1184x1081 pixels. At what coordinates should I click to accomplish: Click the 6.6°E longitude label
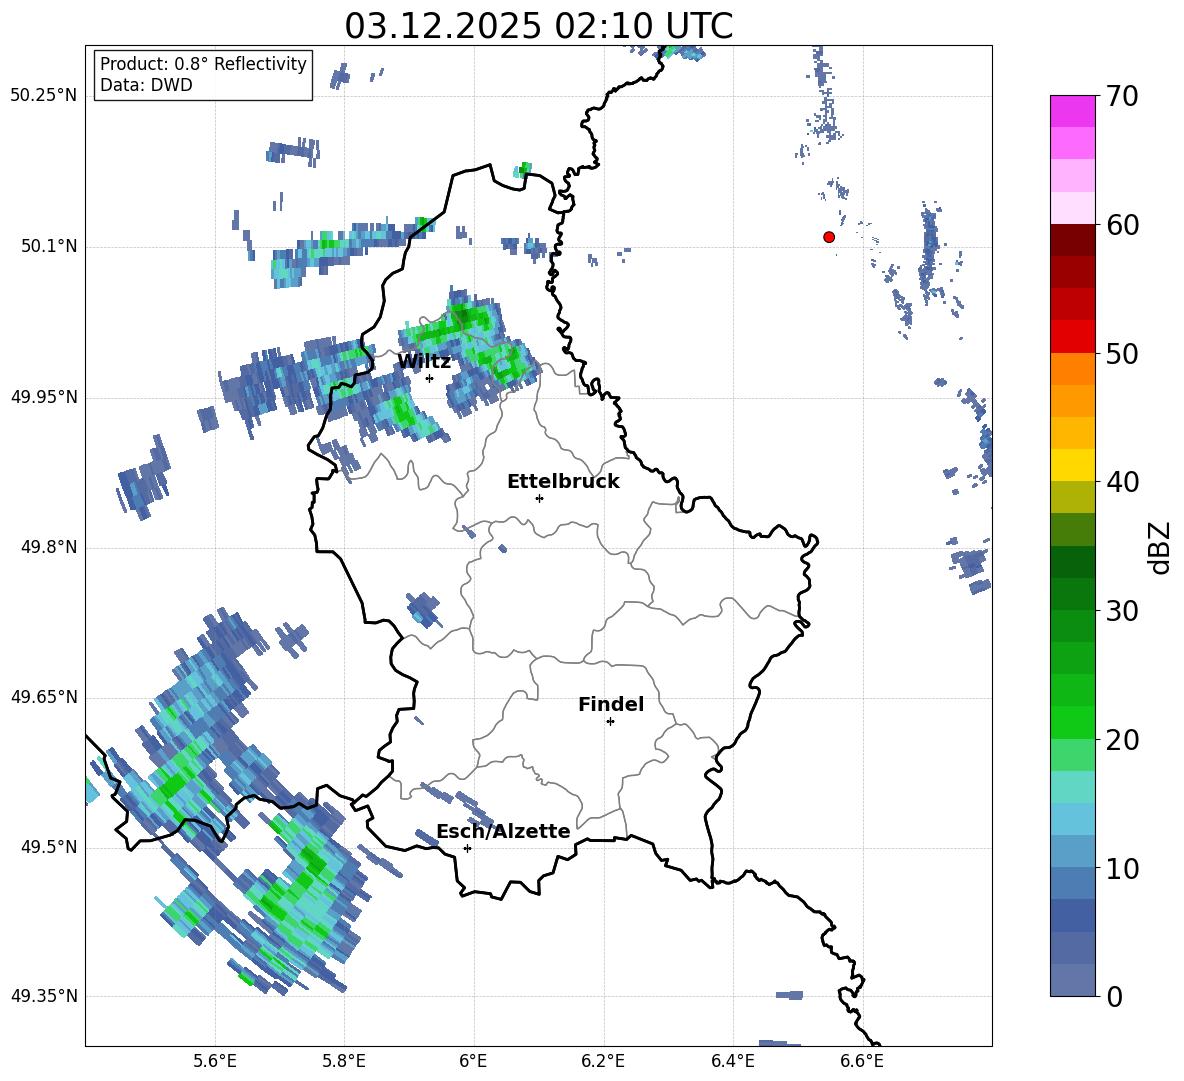pyautogui.click(x=862, y=1061)
